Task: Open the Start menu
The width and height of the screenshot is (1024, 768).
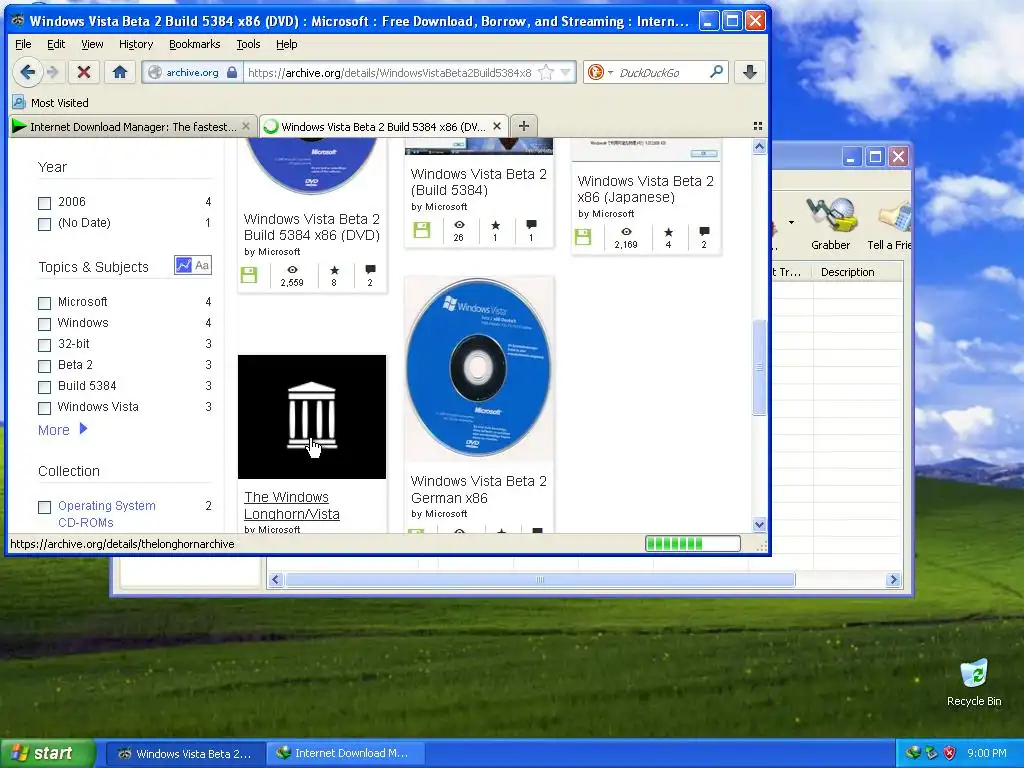Action: tap(46, 753)
